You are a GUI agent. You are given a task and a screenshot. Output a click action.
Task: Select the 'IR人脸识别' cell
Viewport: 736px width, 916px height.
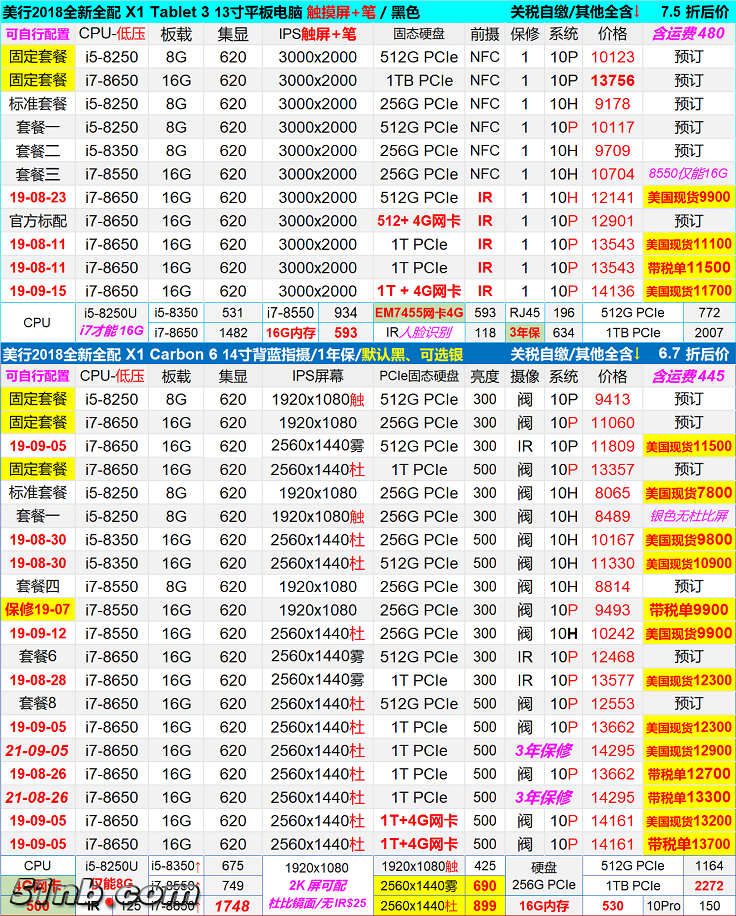coord(419,332)
